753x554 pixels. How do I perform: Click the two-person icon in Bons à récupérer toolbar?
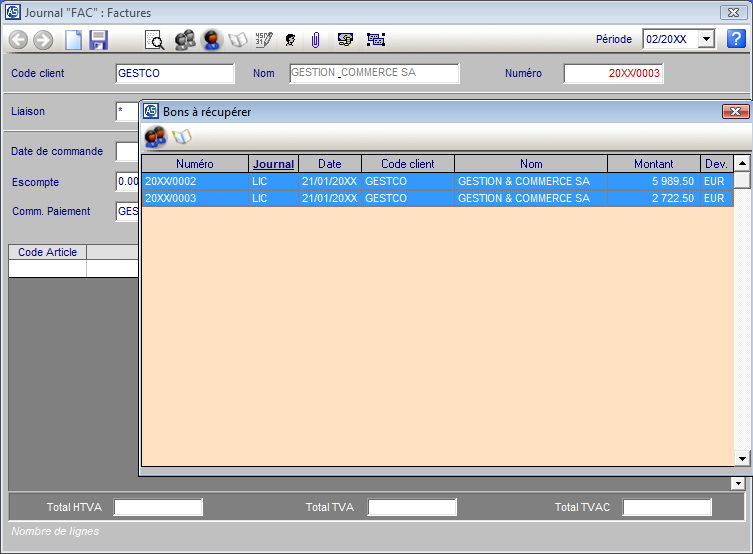pos(156,136)
